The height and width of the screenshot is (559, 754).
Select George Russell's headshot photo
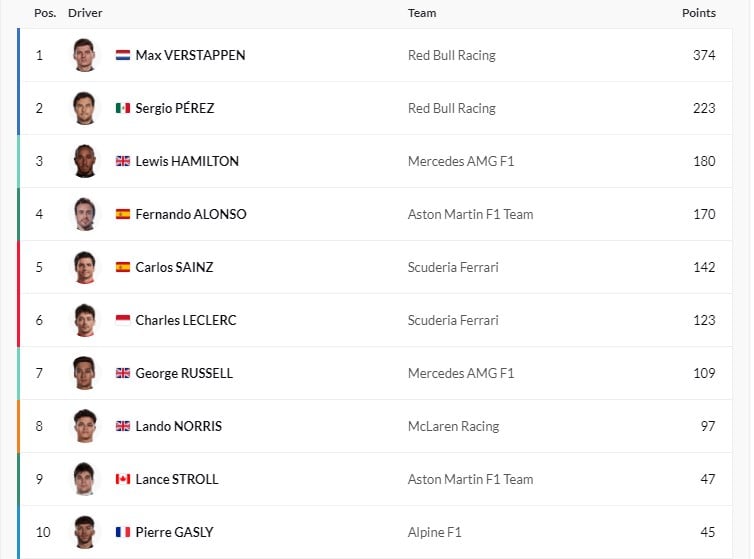[x=85, y=373]
